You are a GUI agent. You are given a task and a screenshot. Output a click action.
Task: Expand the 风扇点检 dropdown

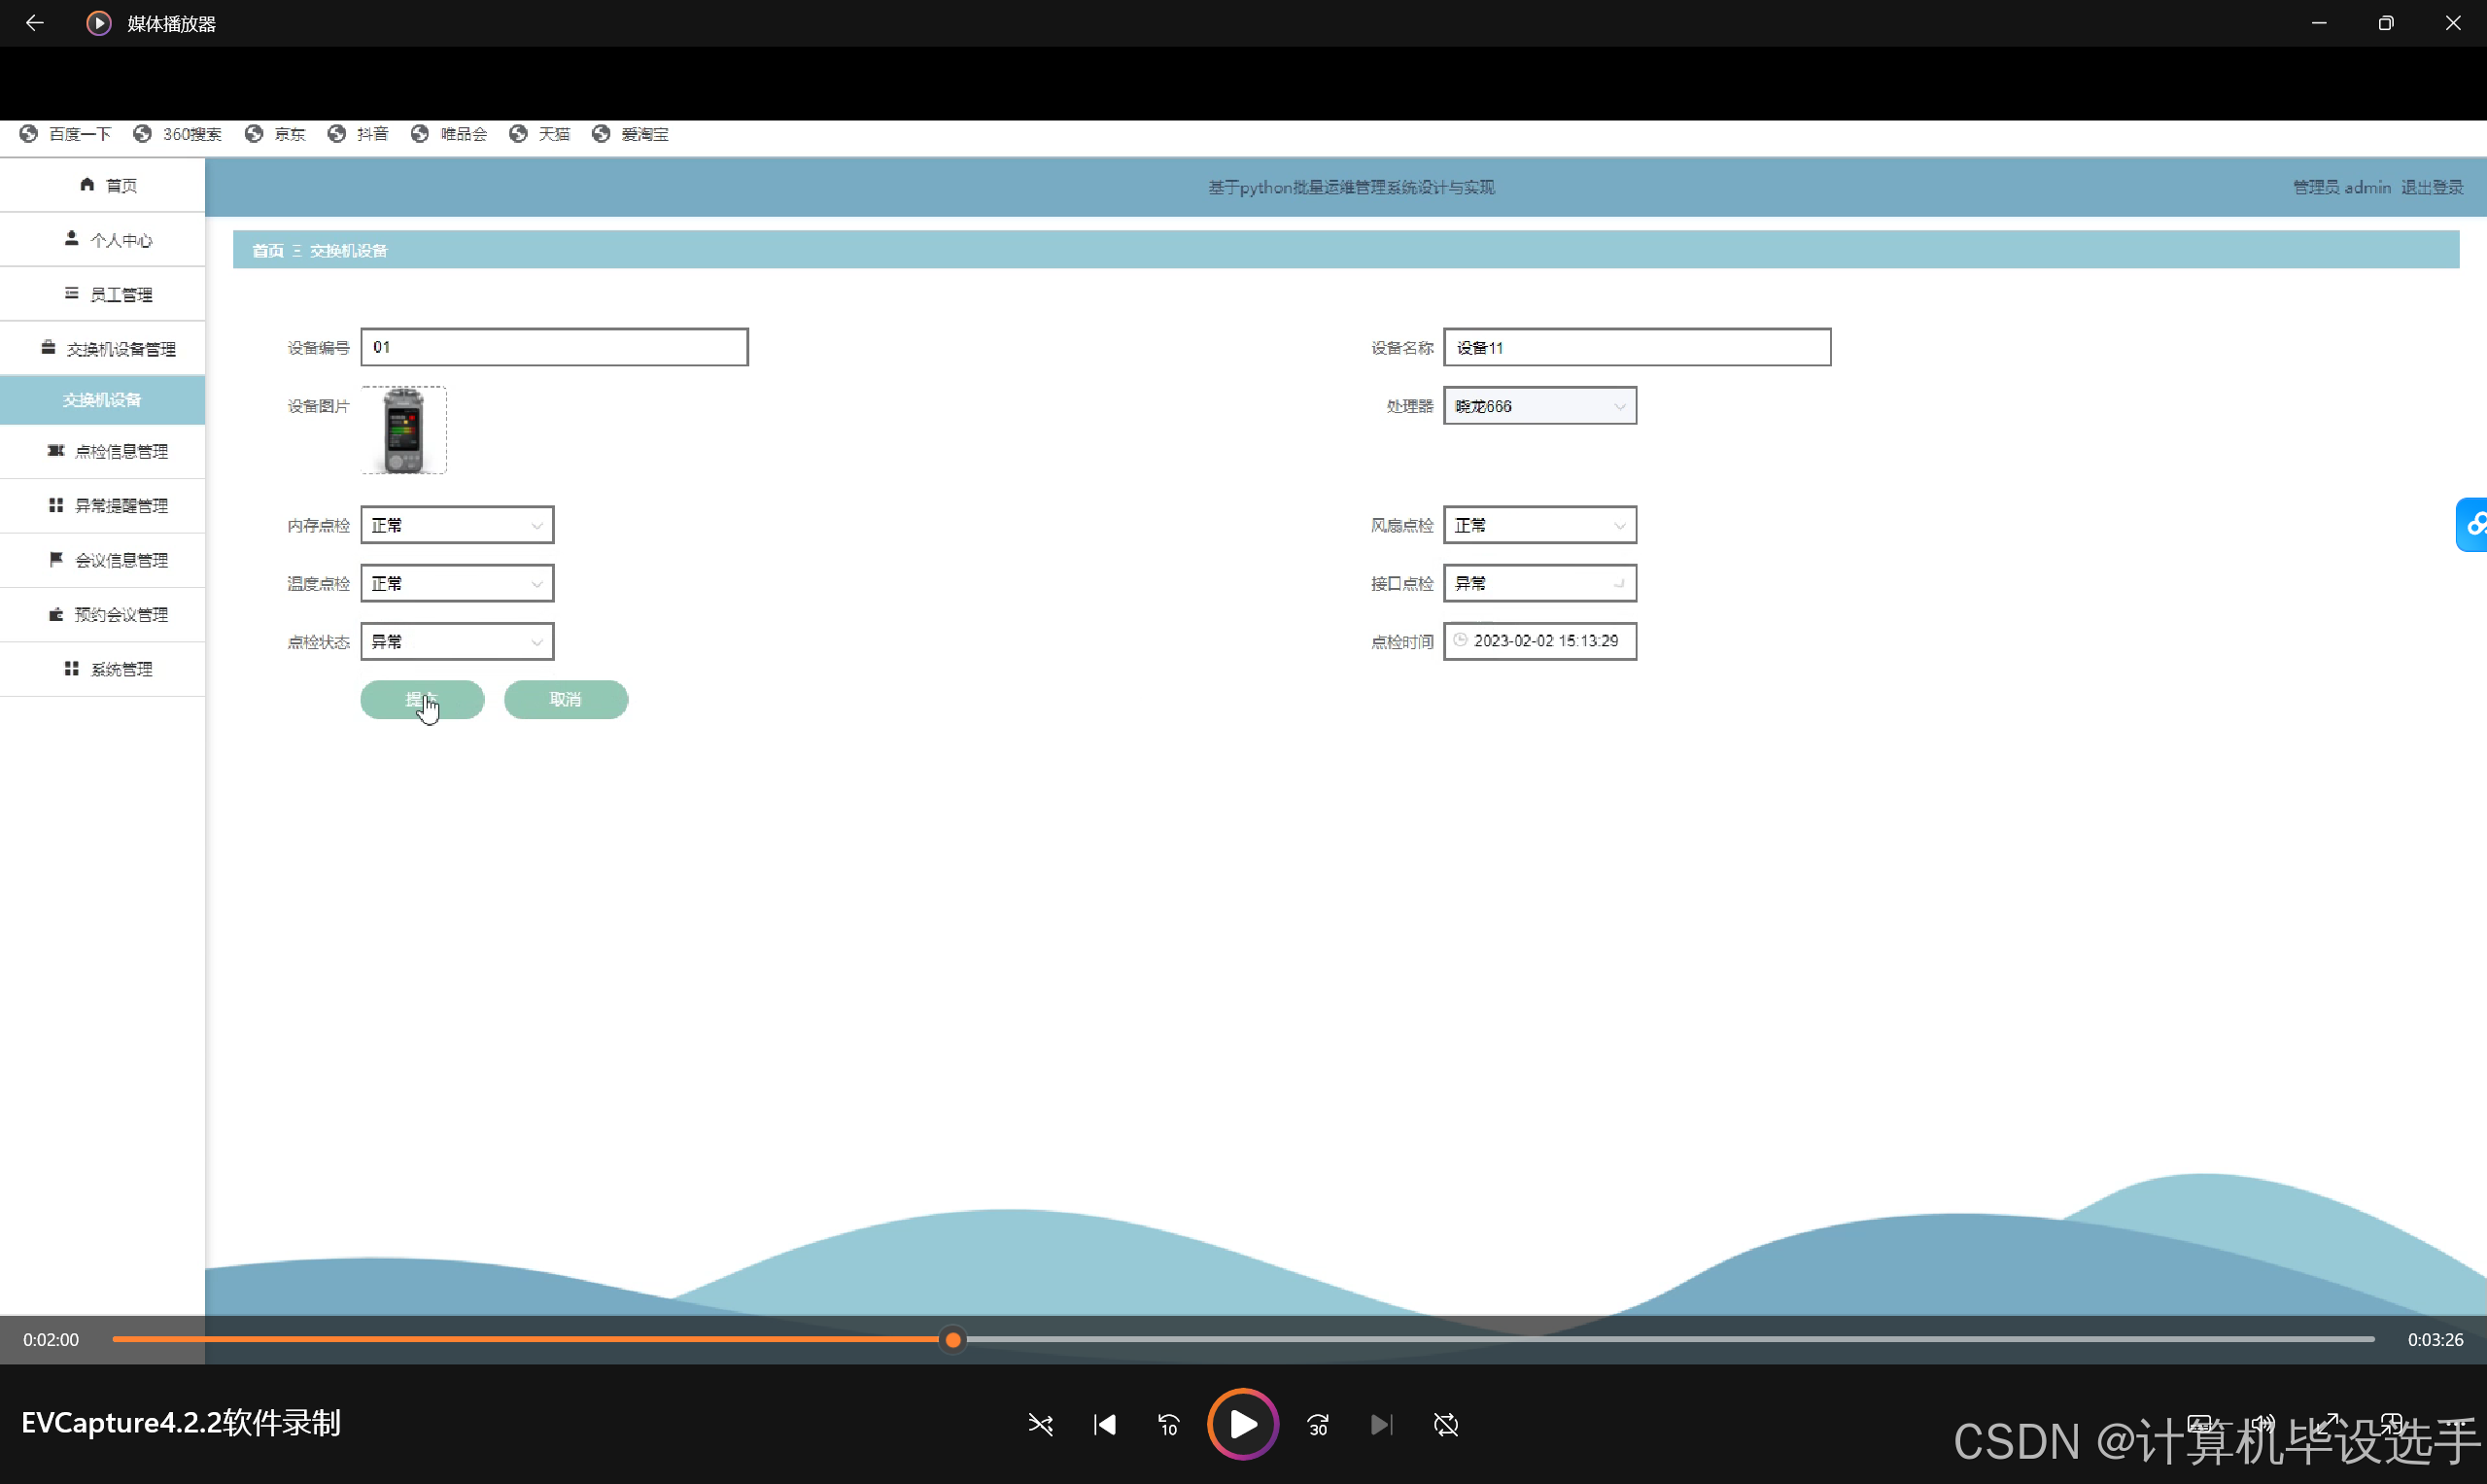click(x=1539, y=525)
